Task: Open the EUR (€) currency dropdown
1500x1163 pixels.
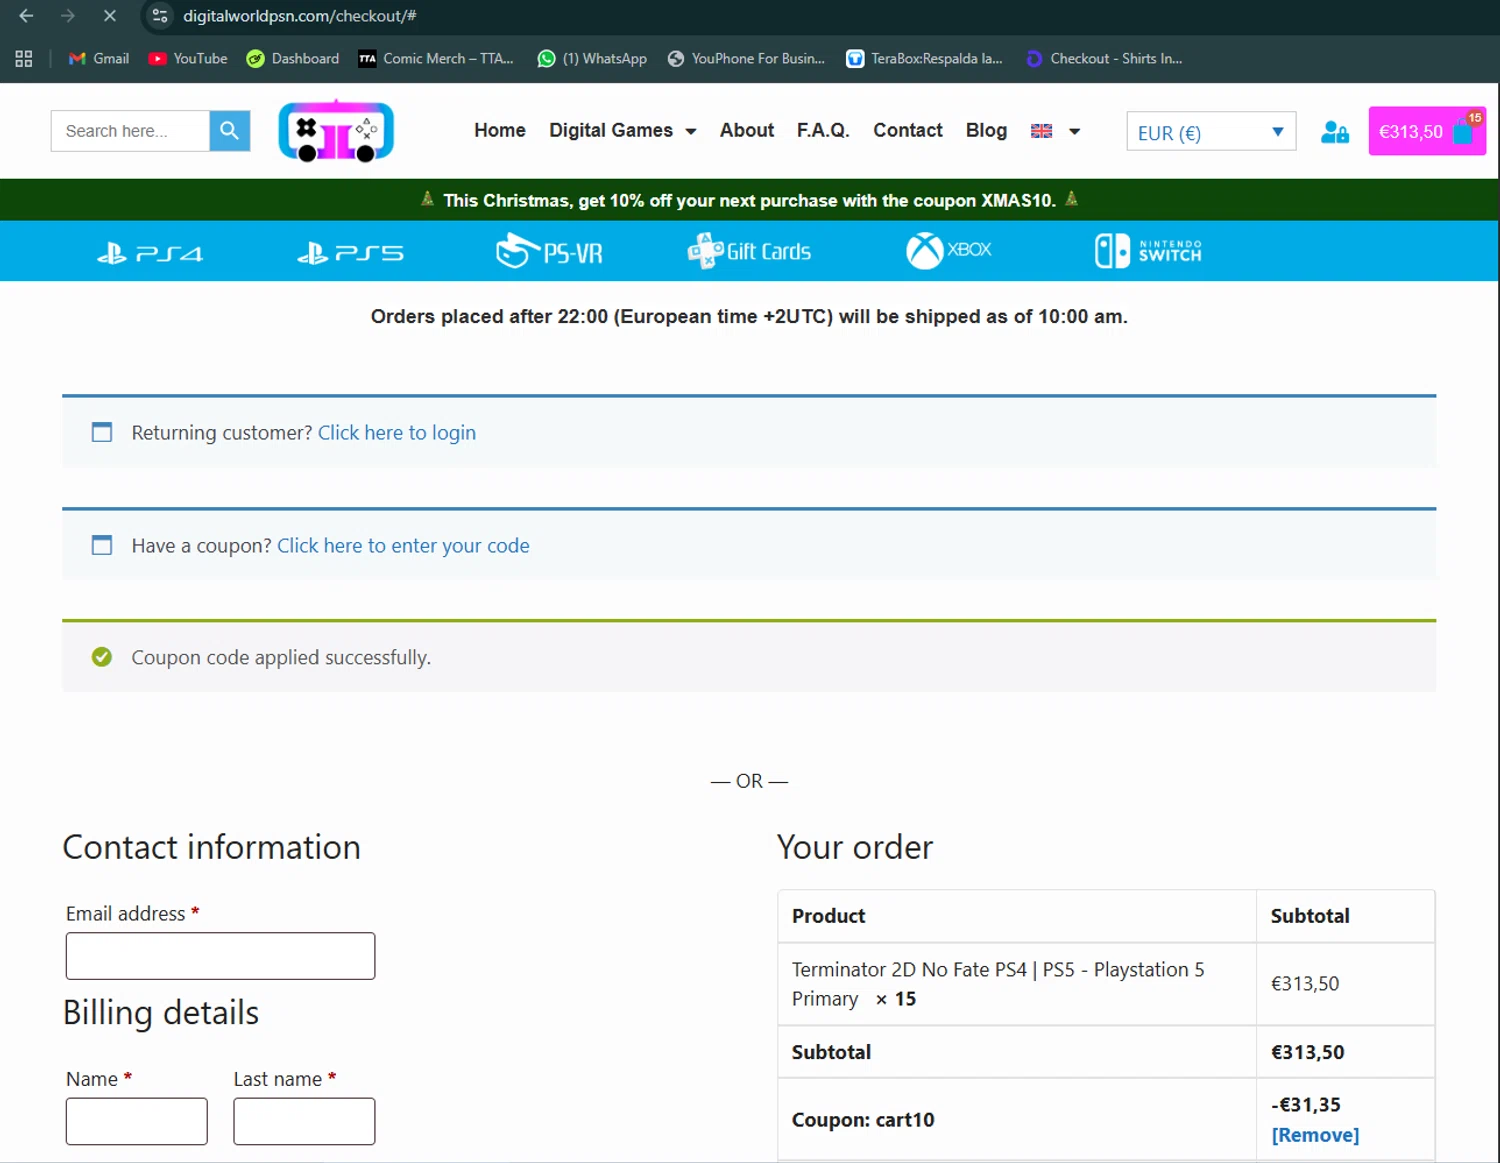Action: 1211,132
